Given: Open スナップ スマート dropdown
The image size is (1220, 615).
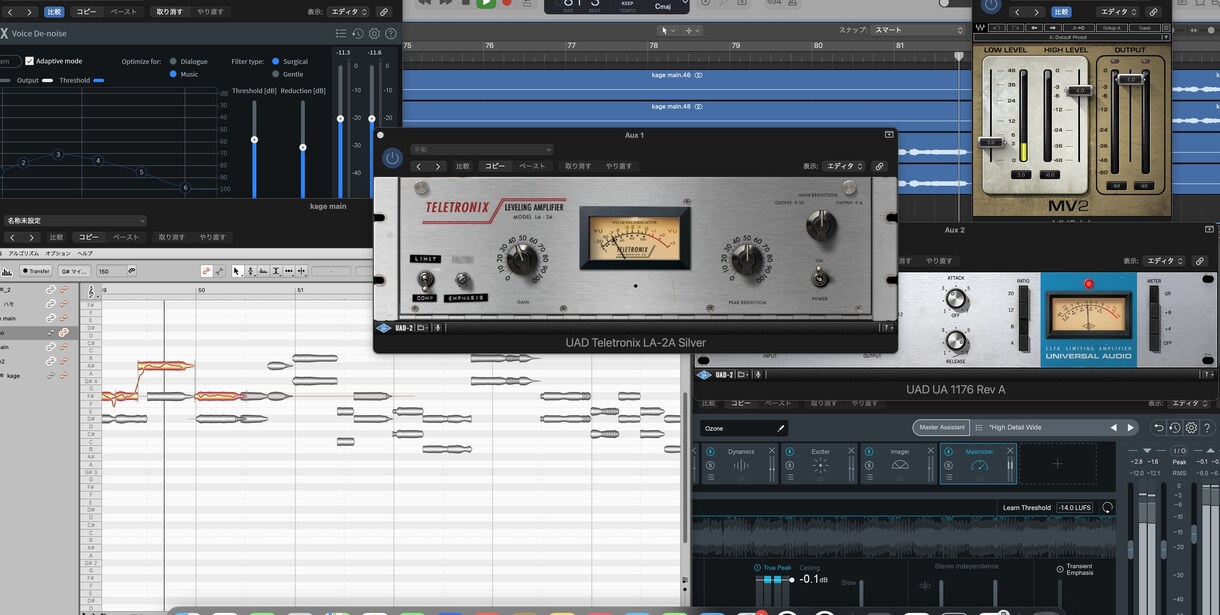Looking at the screenshot, I should coord(919,30).
